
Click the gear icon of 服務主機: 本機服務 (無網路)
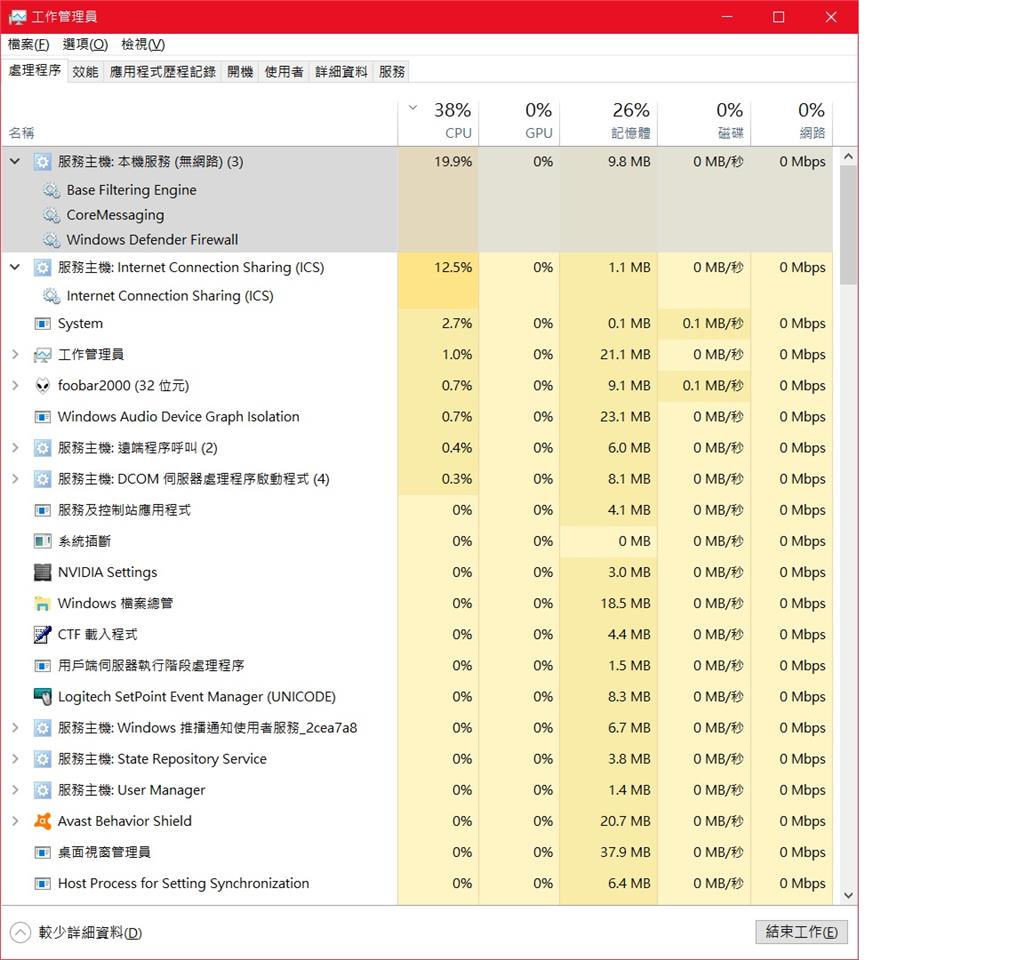42,162
